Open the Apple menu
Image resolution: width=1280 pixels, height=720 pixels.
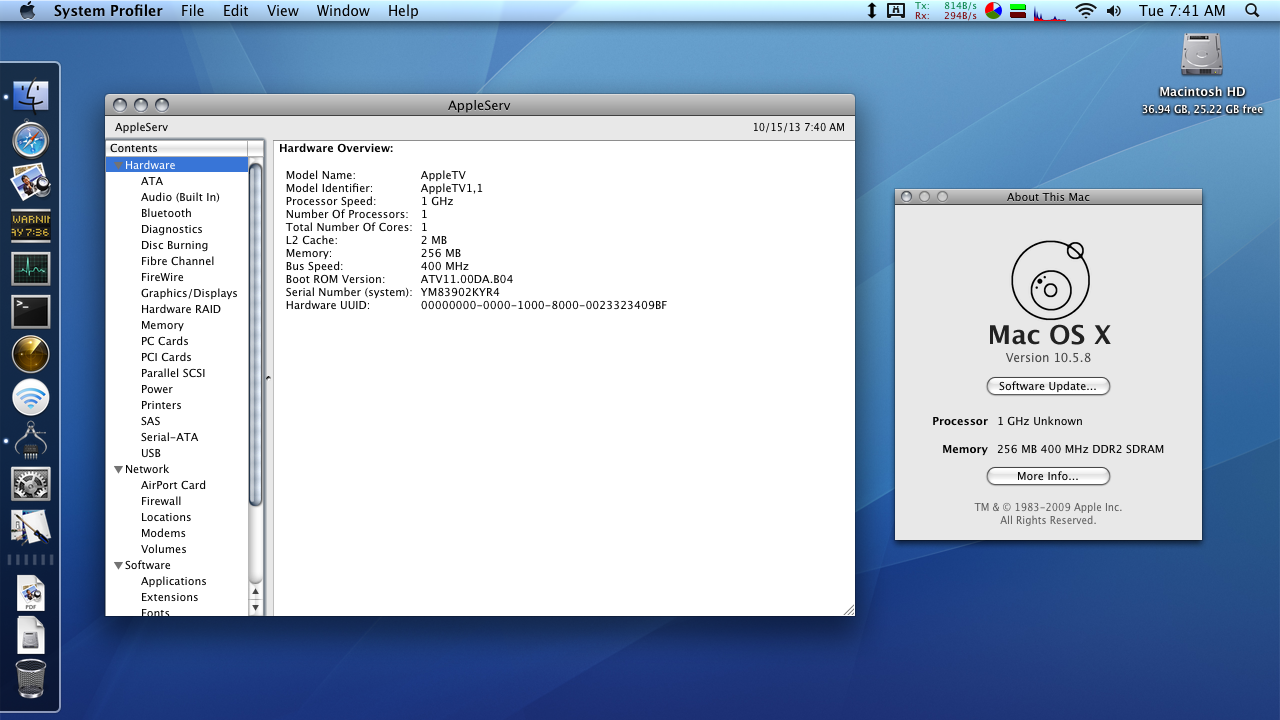pyautogui.click(x=27, y=11)
